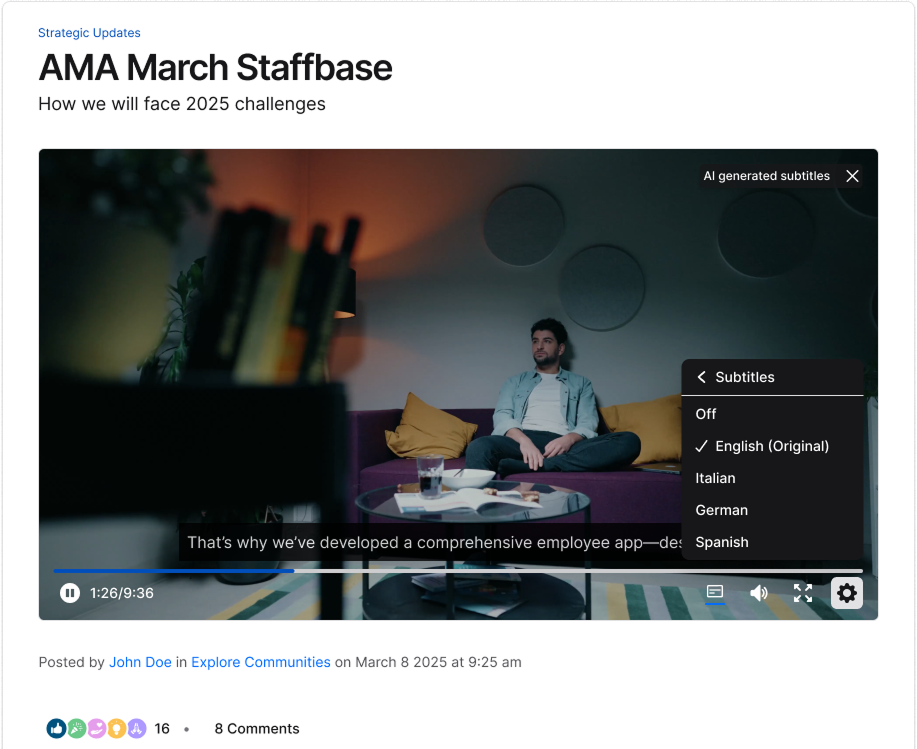Open the video settings gear

coord(847,593)
